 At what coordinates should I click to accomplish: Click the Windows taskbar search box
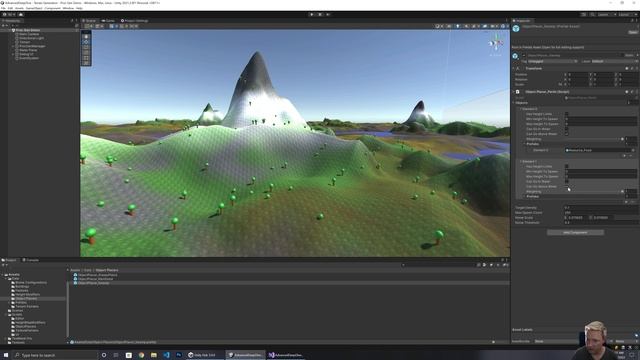tap(55, 355)
